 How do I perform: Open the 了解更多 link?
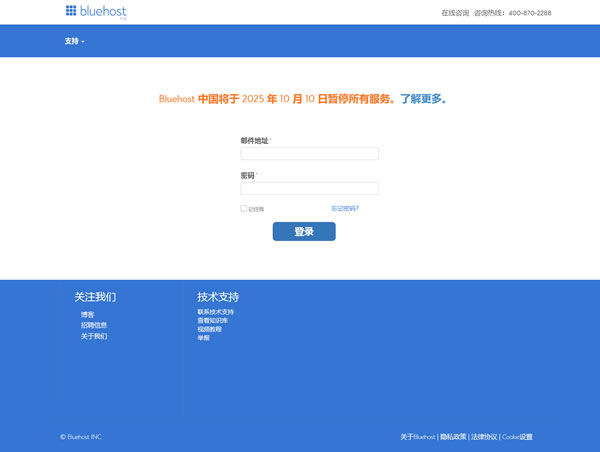(x=423, y=99)
